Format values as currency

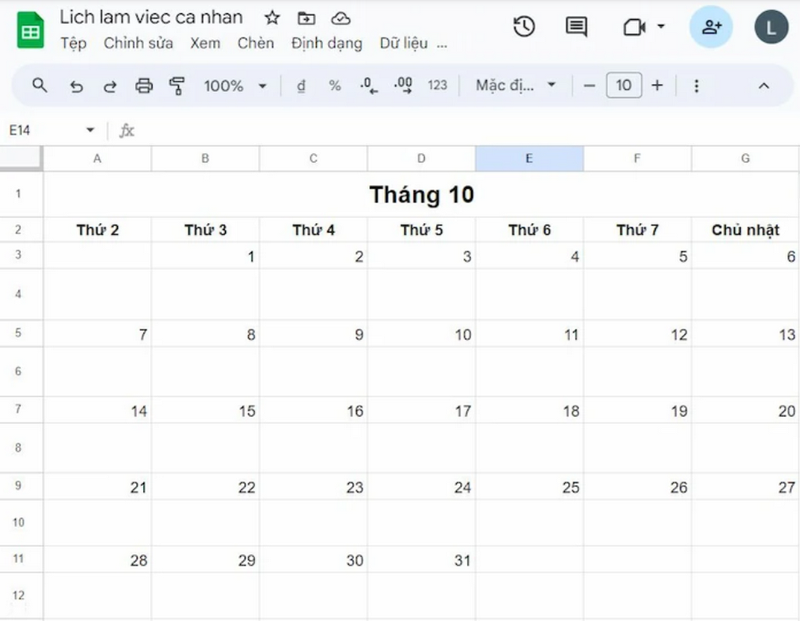click(301, 85)
